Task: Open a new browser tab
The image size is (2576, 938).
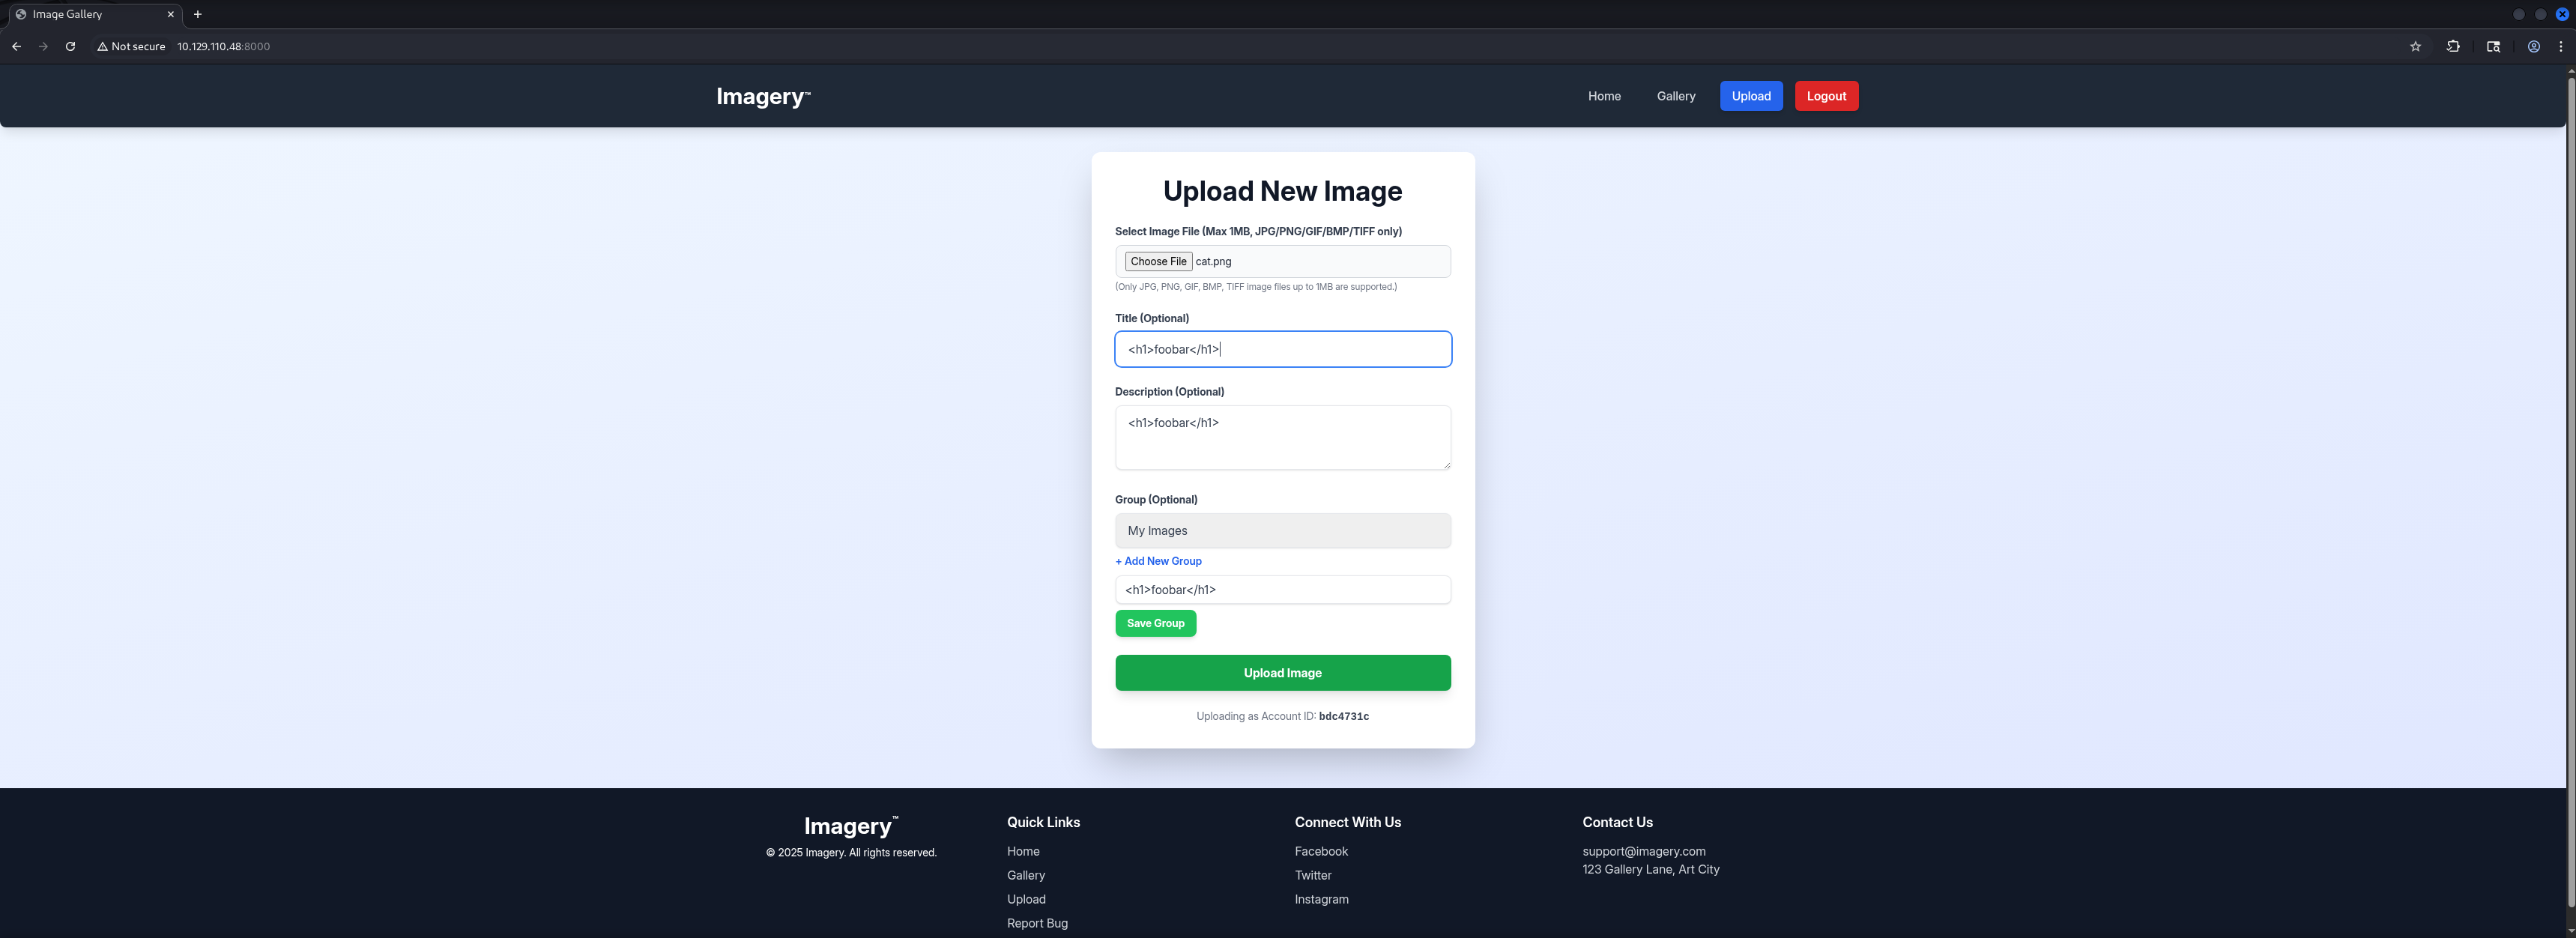Action: (x=197, y=14)
